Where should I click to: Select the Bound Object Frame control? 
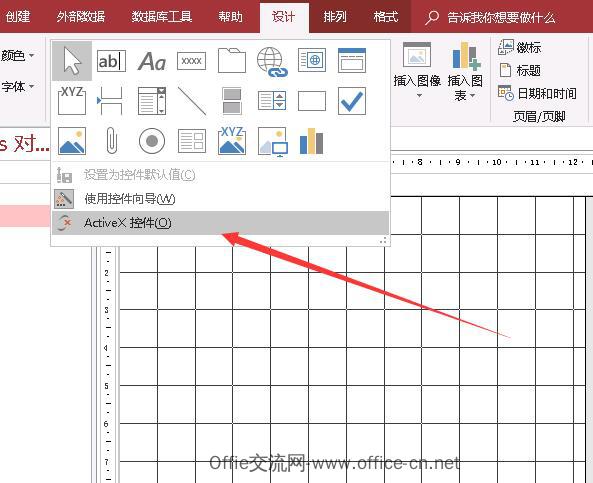tap(232, 141)
